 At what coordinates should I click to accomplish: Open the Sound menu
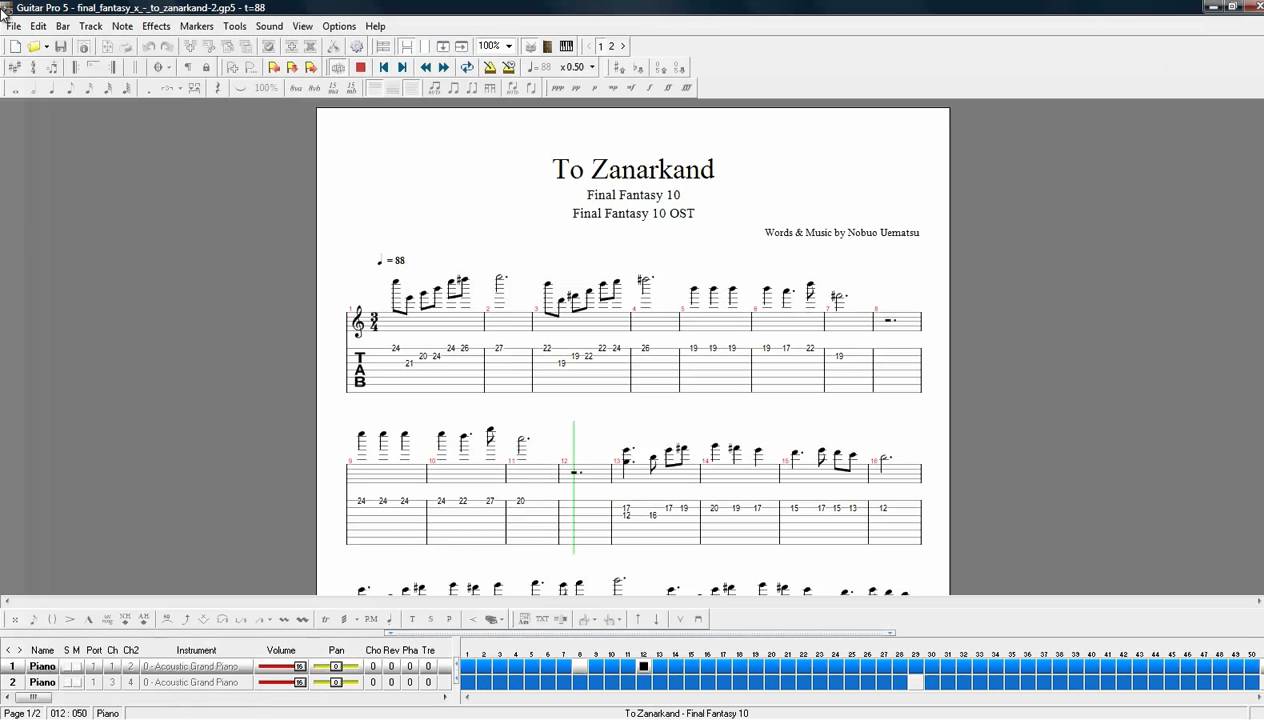point(269,26)
